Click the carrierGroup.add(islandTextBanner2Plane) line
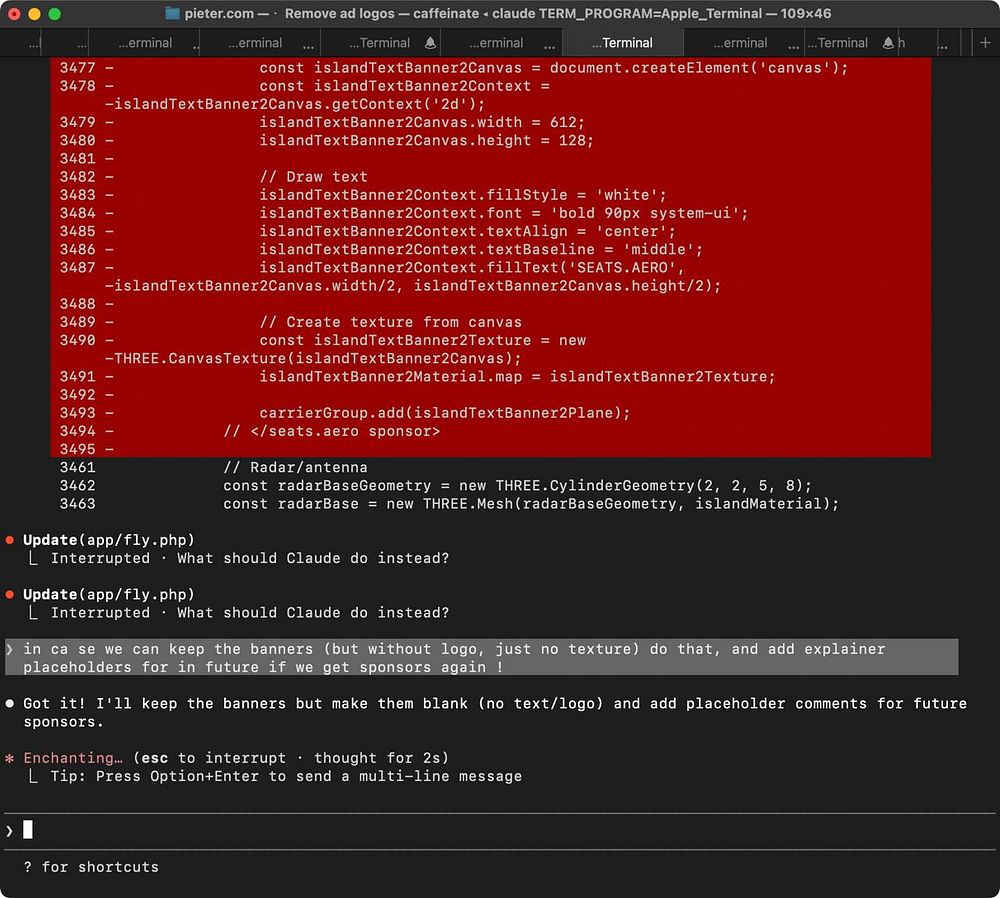Image resolution: width=1000 pixels, height=898 pixels. coord(445,413)
